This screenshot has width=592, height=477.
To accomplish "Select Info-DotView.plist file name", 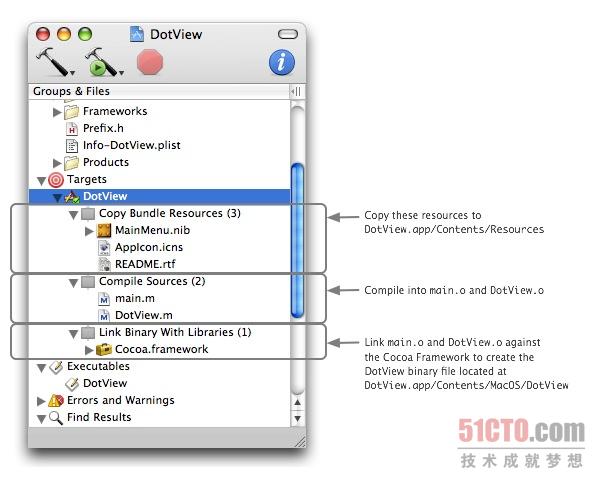I will 131,145.
